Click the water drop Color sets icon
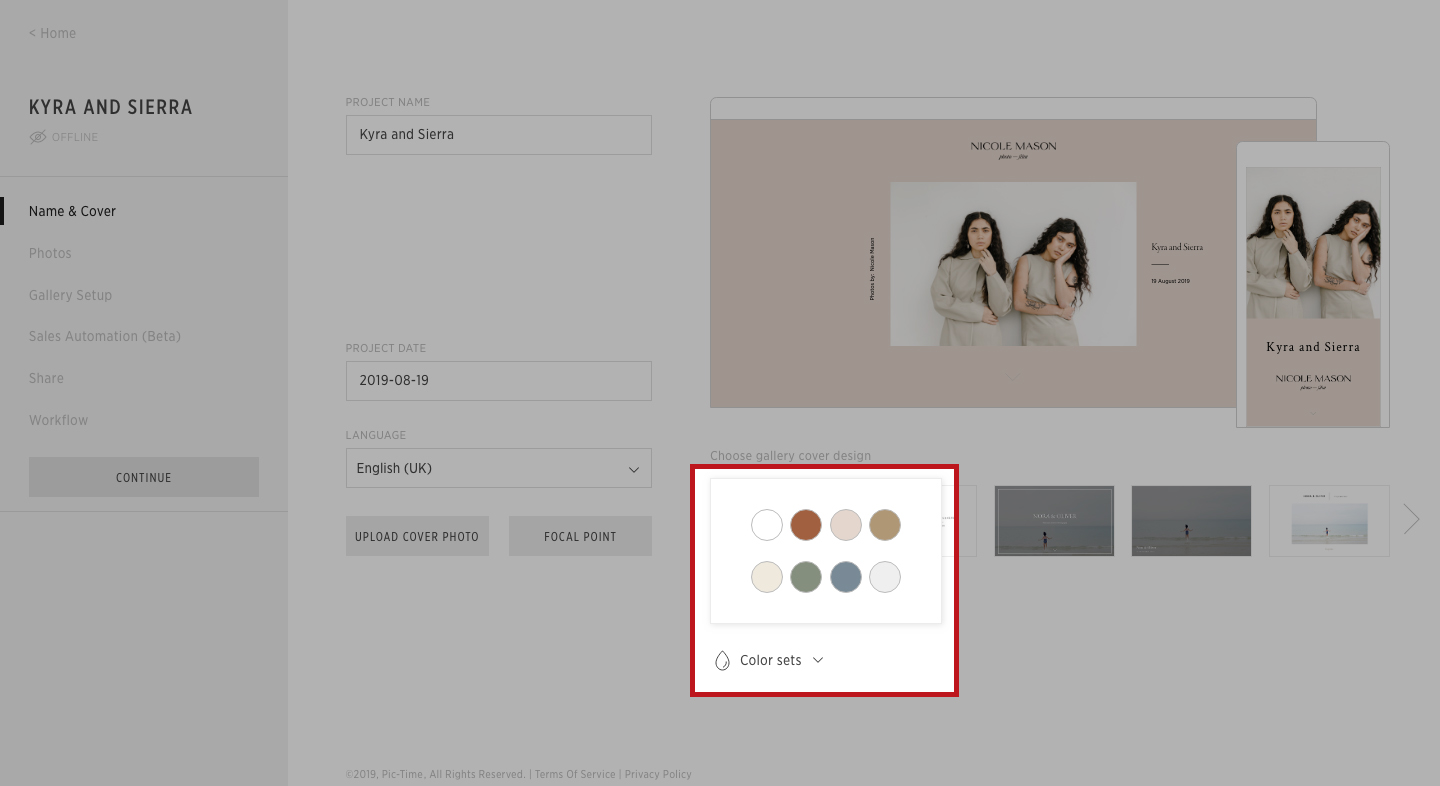1440x786 pixels. click(722, 661)
